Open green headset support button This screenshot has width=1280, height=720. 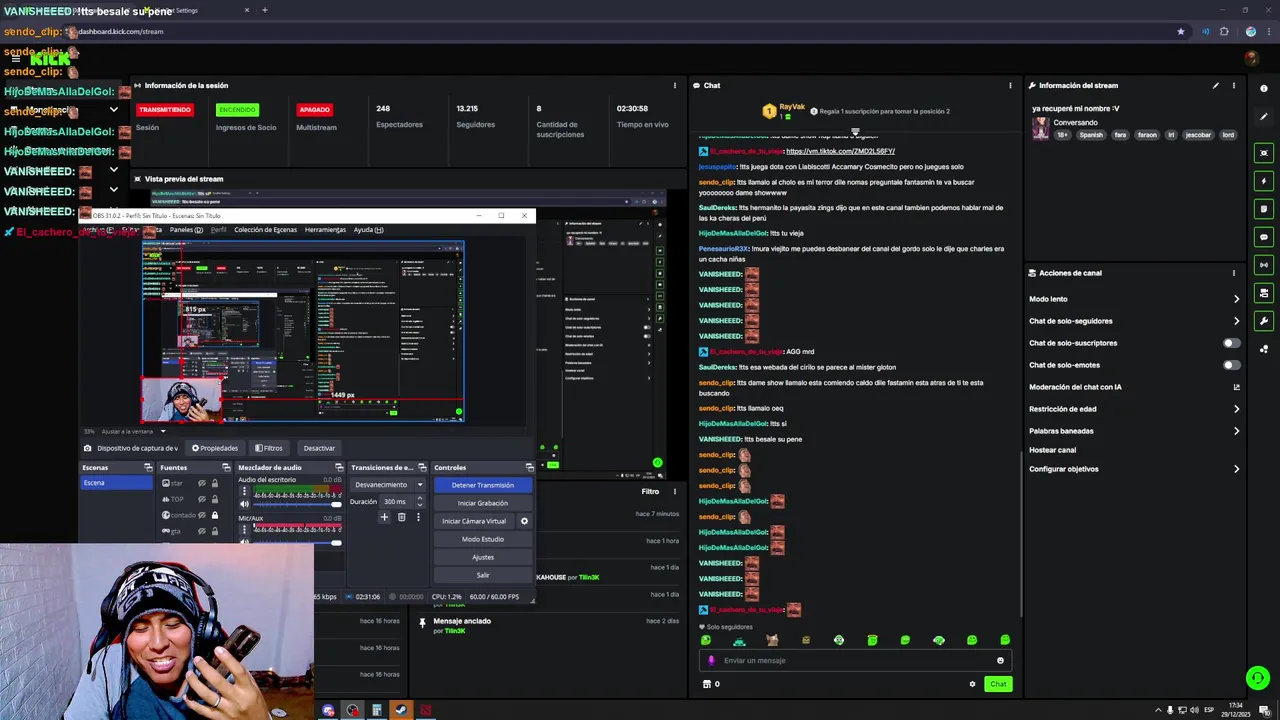[1258, 678]
